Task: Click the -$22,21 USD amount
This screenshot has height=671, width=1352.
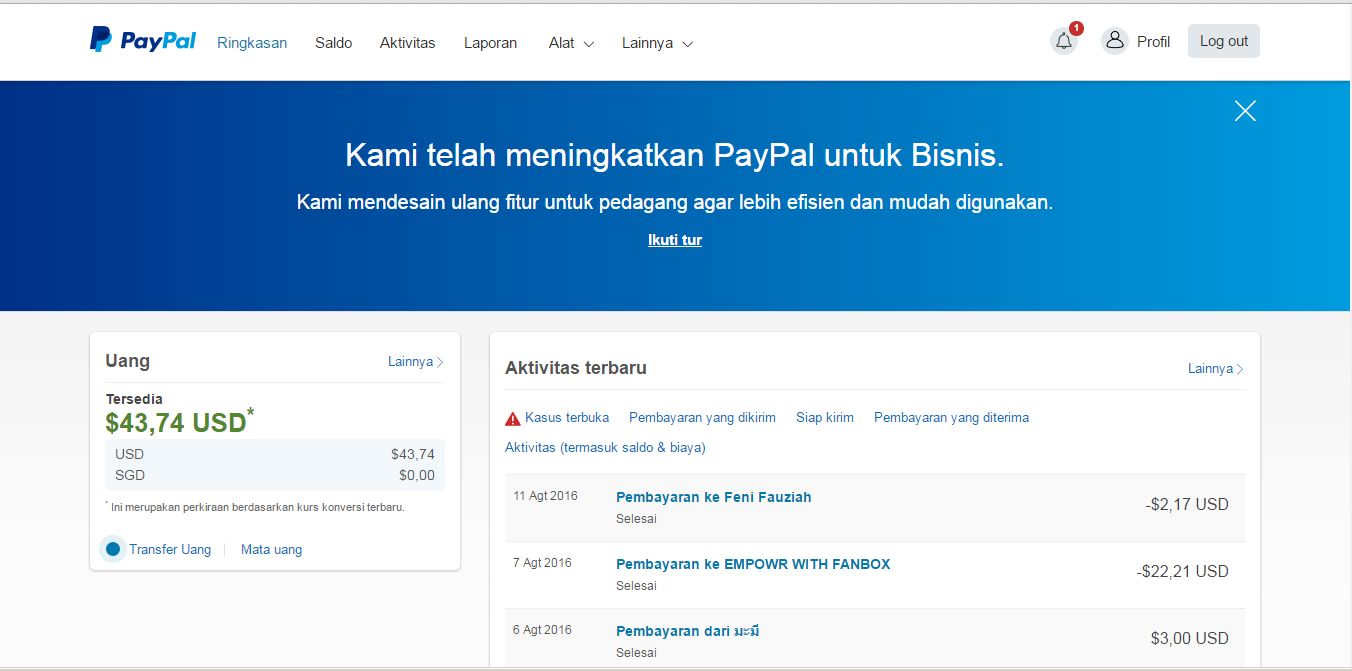Action: pyautogui.click(x=1182, y=572)
